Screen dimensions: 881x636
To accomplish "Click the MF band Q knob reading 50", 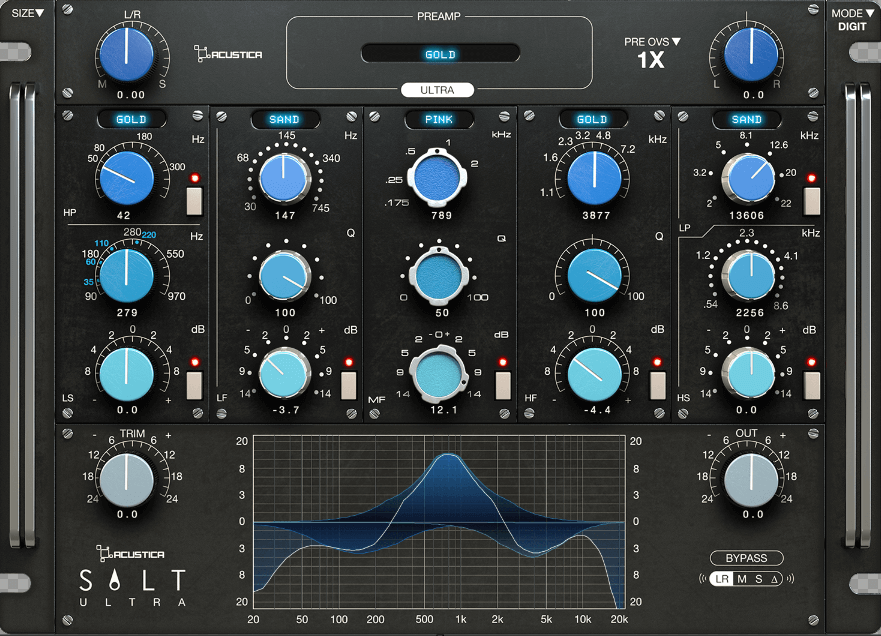I will click(x=439, y=276).
